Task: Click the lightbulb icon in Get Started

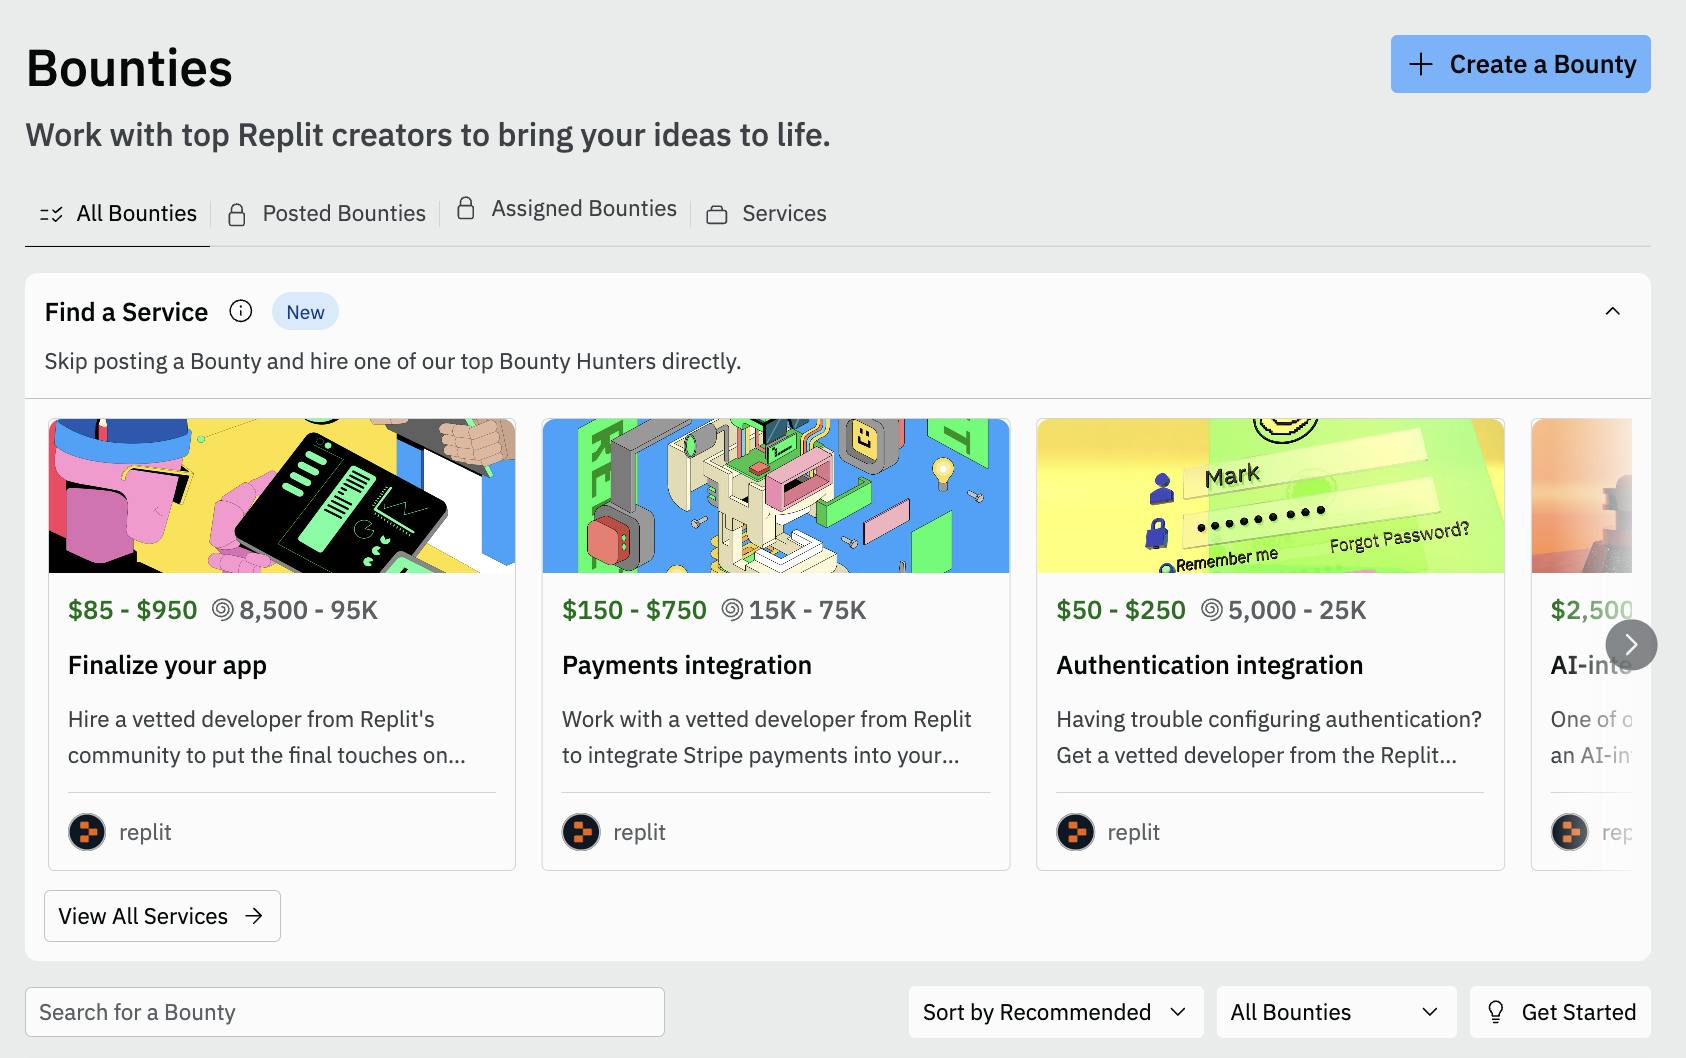Action: point(1496,1012)
